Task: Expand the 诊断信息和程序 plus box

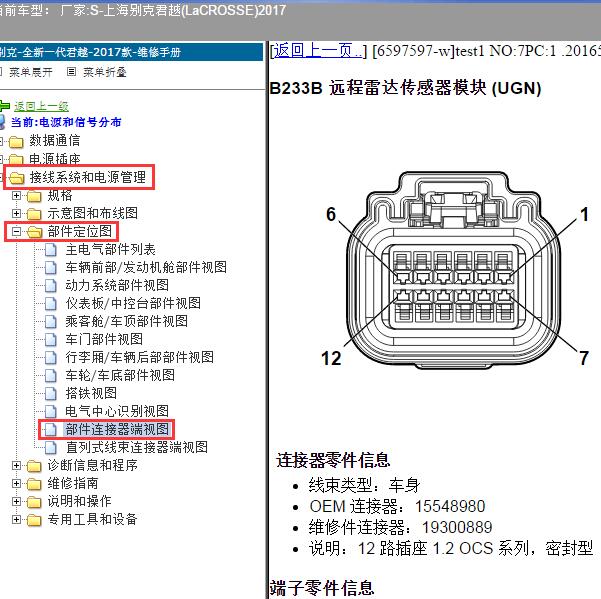Action: tap(16, 465)
